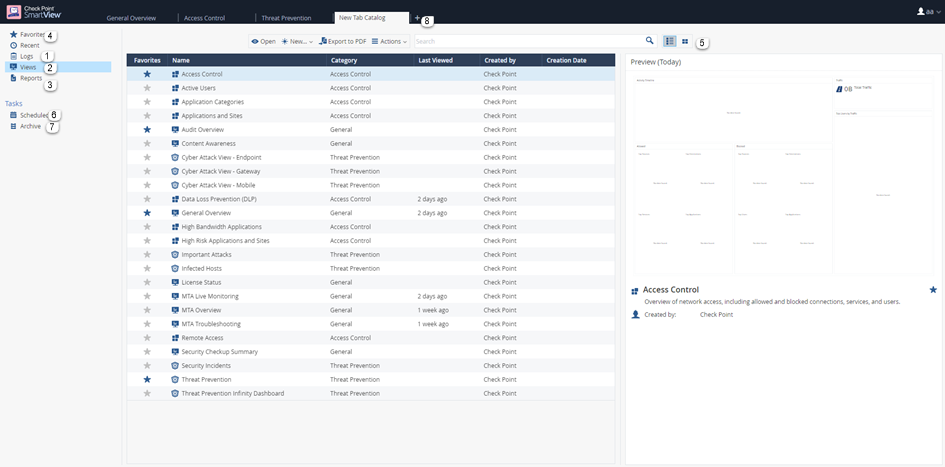Toggle favorite star in preview panel
This screenshot has width=945, height=467.
click(x=934, y=290)
